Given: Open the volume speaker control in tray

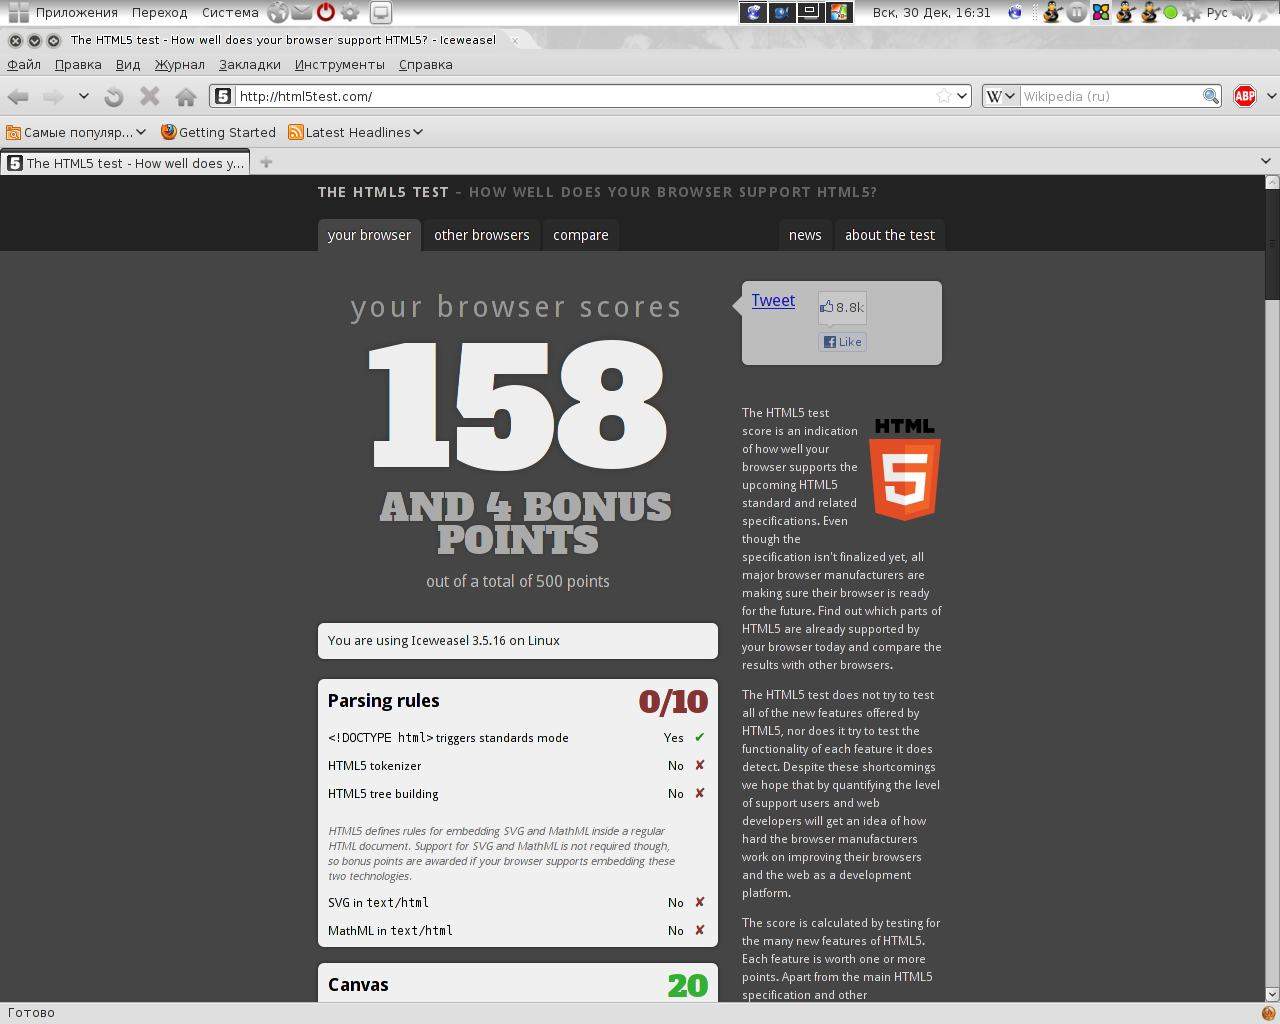Looking at the screenshot, I should (x=1243, y=12).
